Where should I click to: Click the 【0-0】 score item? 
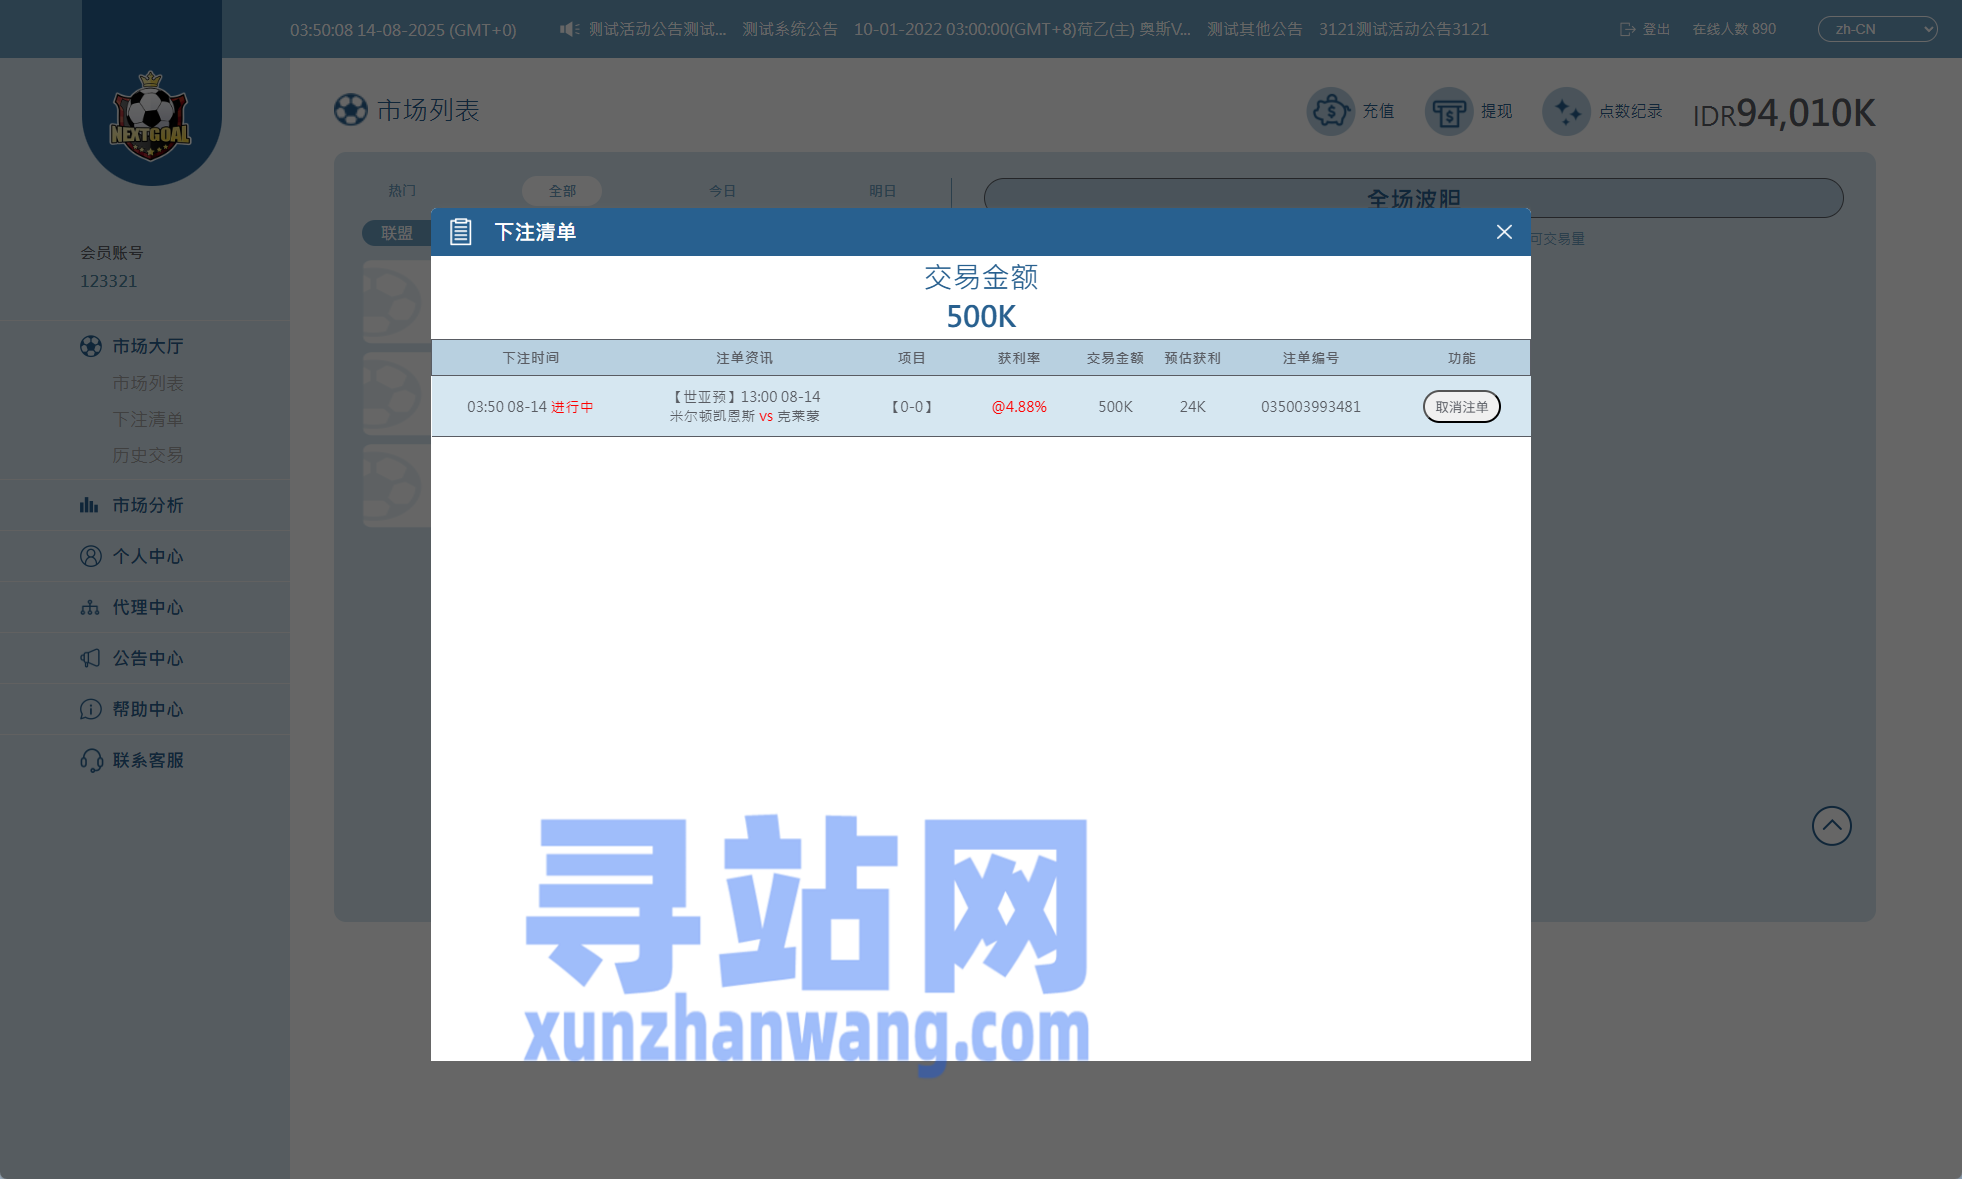point(911,407)
